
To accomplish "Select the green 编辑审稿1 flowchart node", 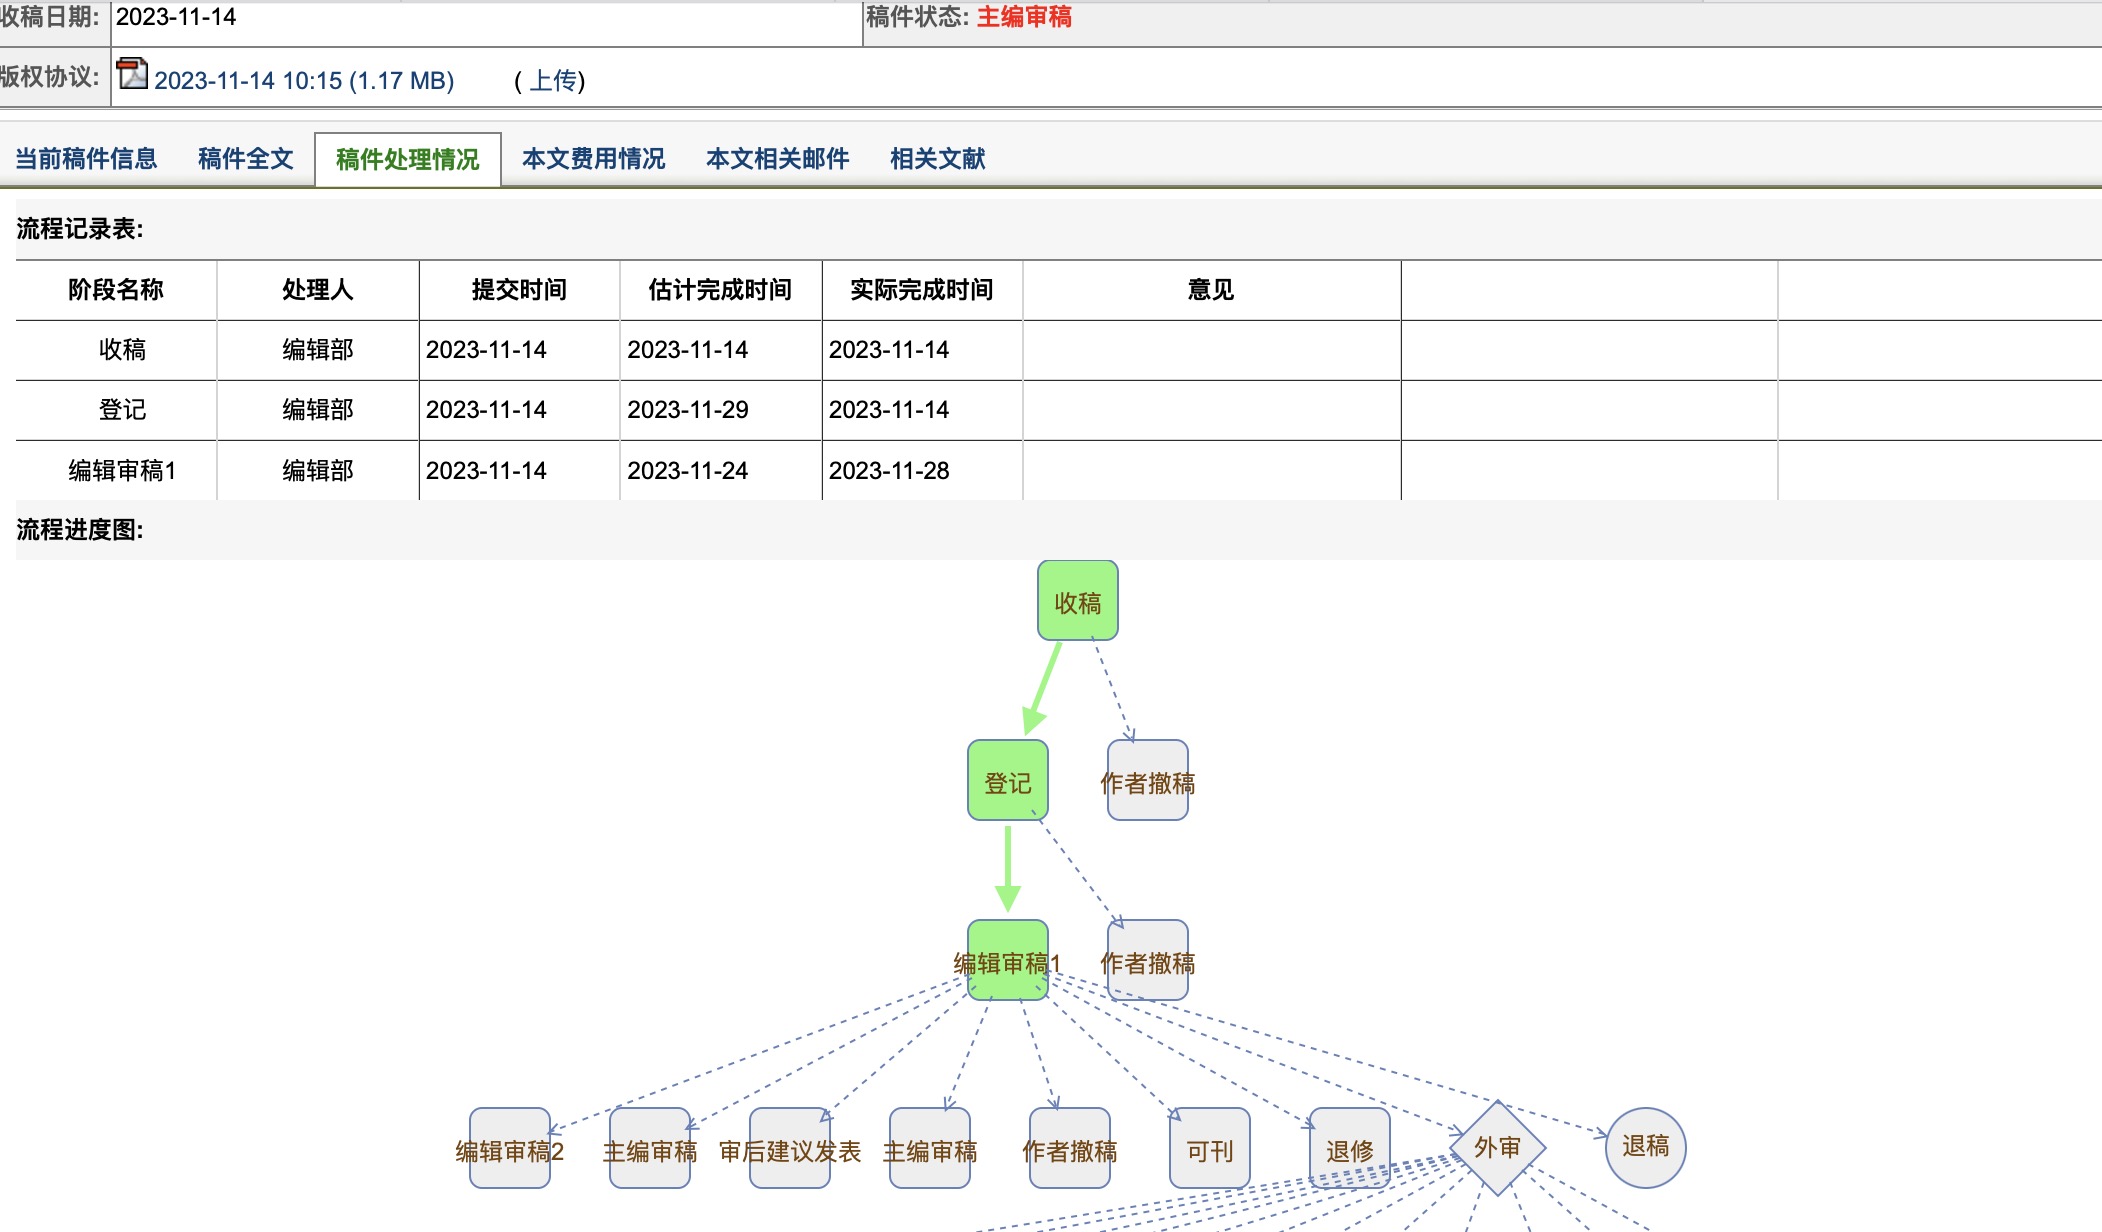I will coord(1008,961).
